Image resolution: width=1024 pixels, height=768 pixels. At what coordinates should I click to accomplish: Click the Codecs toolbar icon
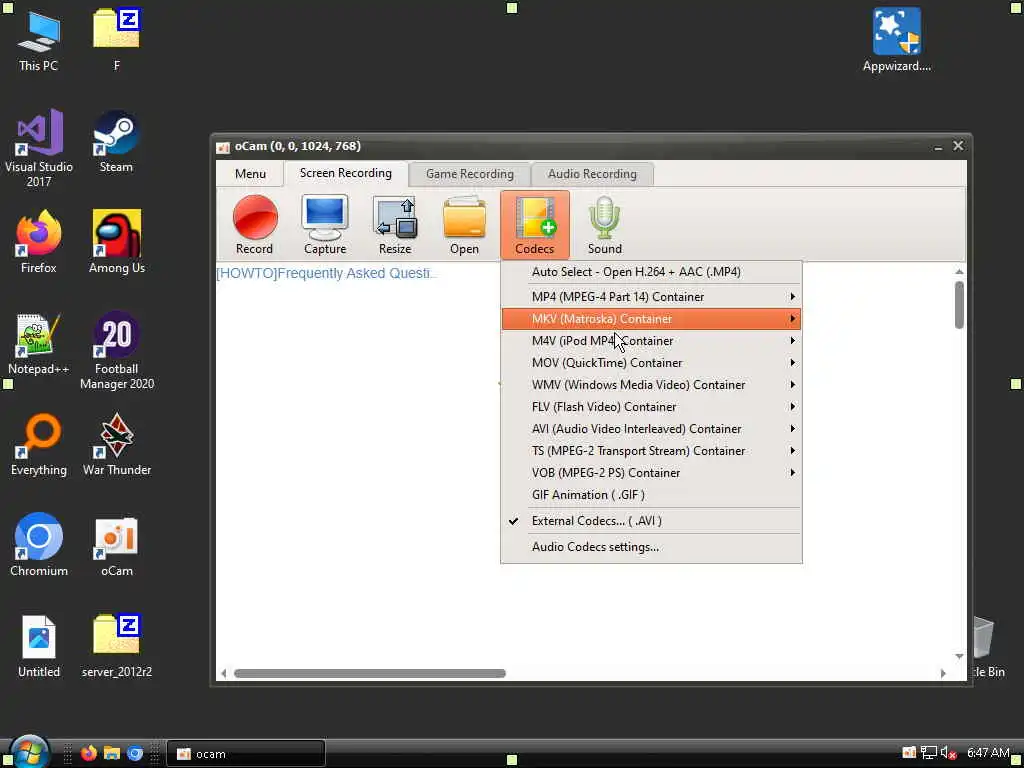click(x=535, y=225)
